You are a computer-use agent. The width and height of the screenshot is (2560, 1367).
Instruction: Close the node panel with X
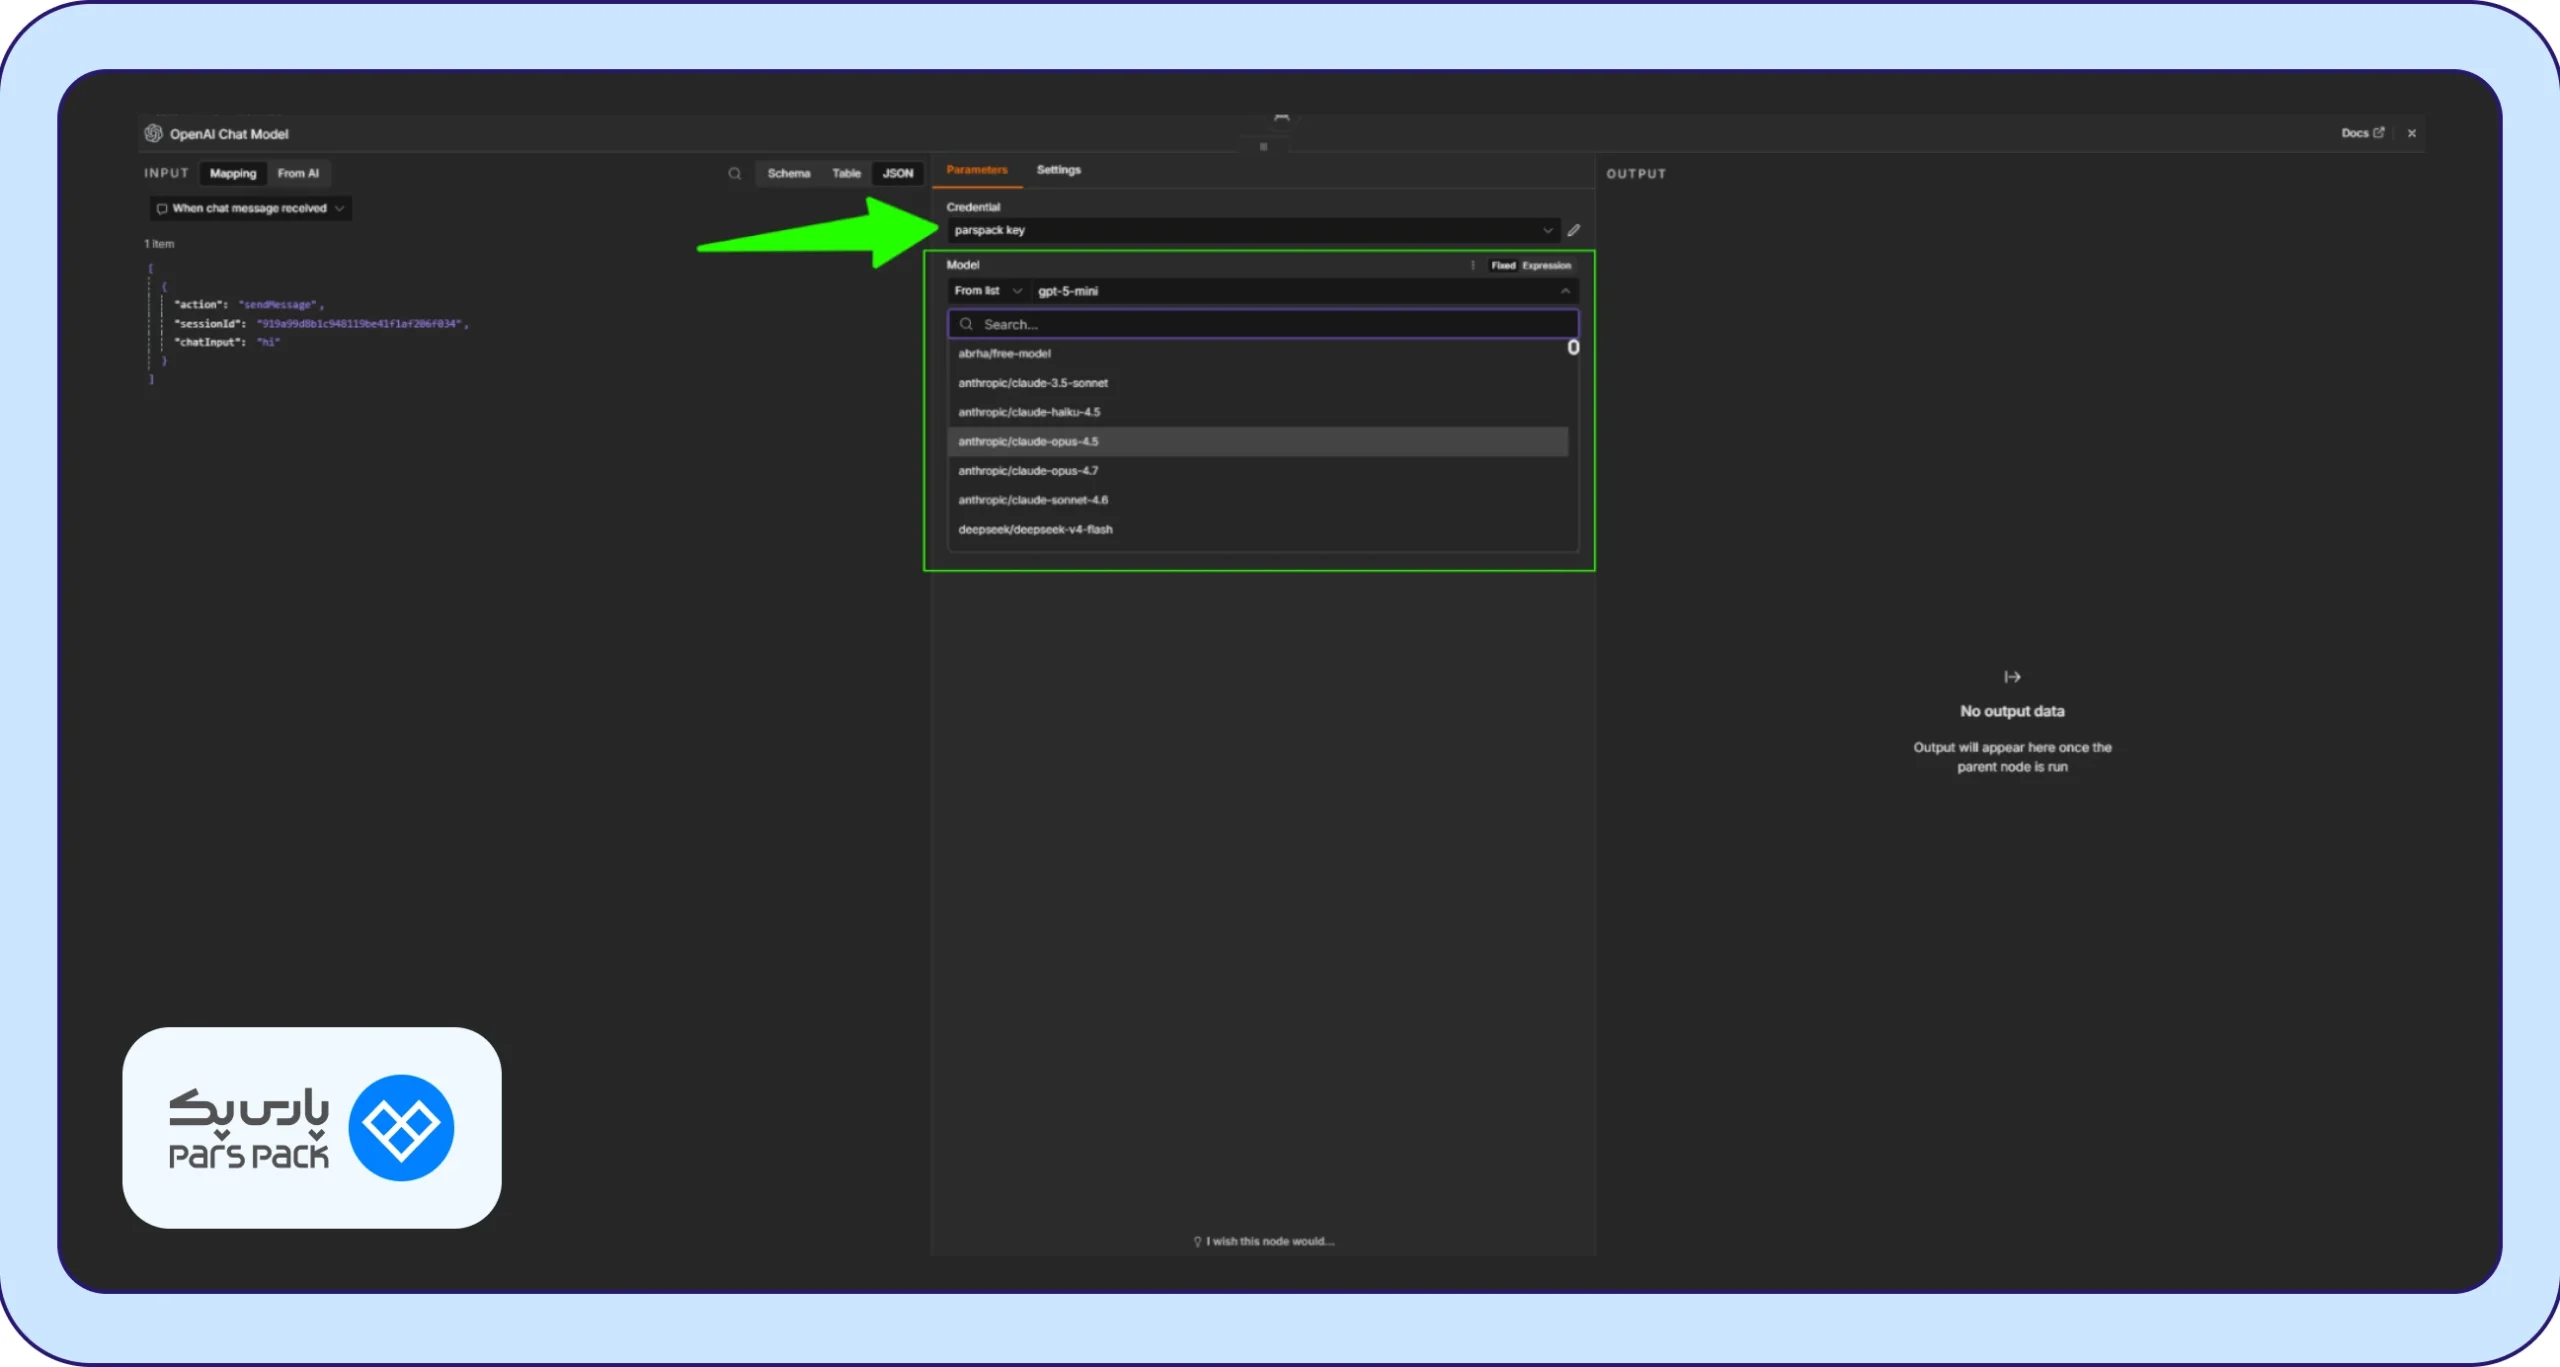[2412, 133]
